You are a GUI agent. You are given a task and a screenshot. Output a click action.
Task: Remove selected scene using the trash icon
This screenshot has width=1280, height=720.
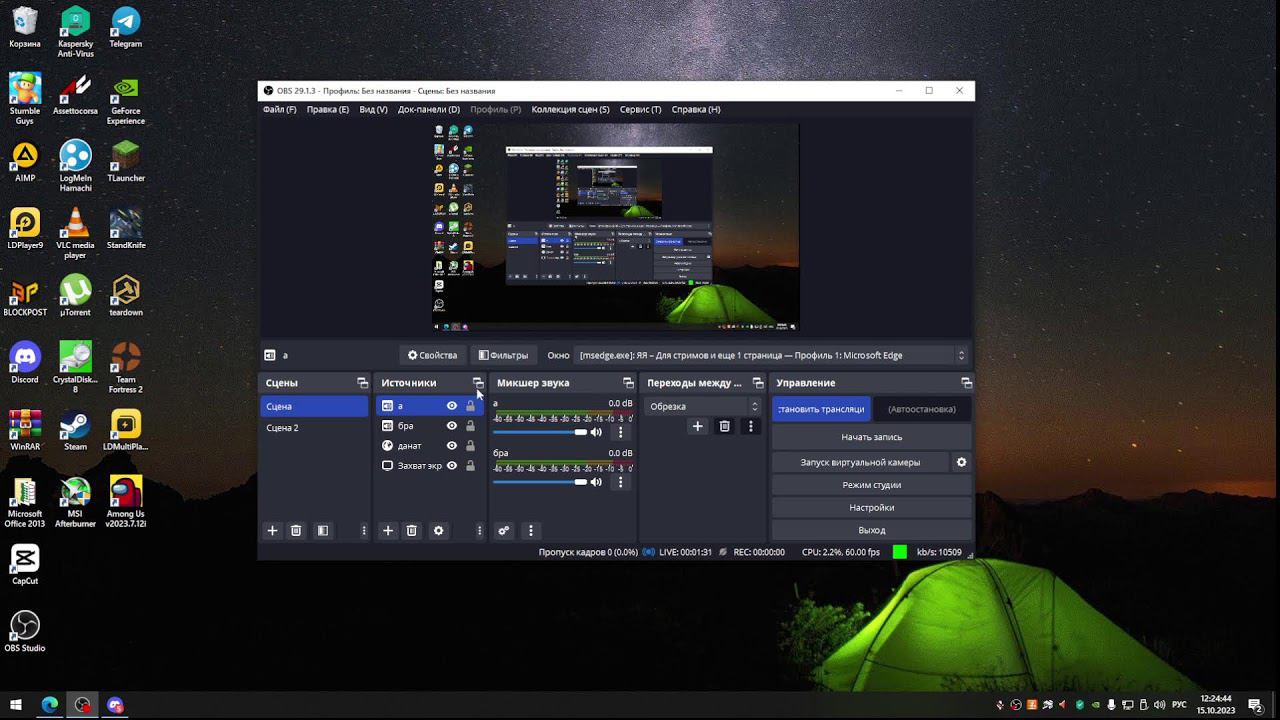(x=296, y=531)
